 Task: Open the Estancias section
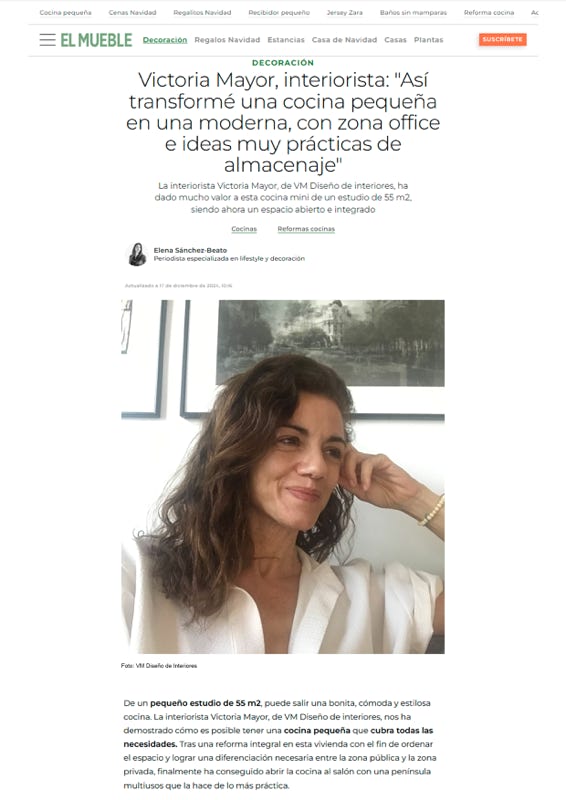click(286, 40)
